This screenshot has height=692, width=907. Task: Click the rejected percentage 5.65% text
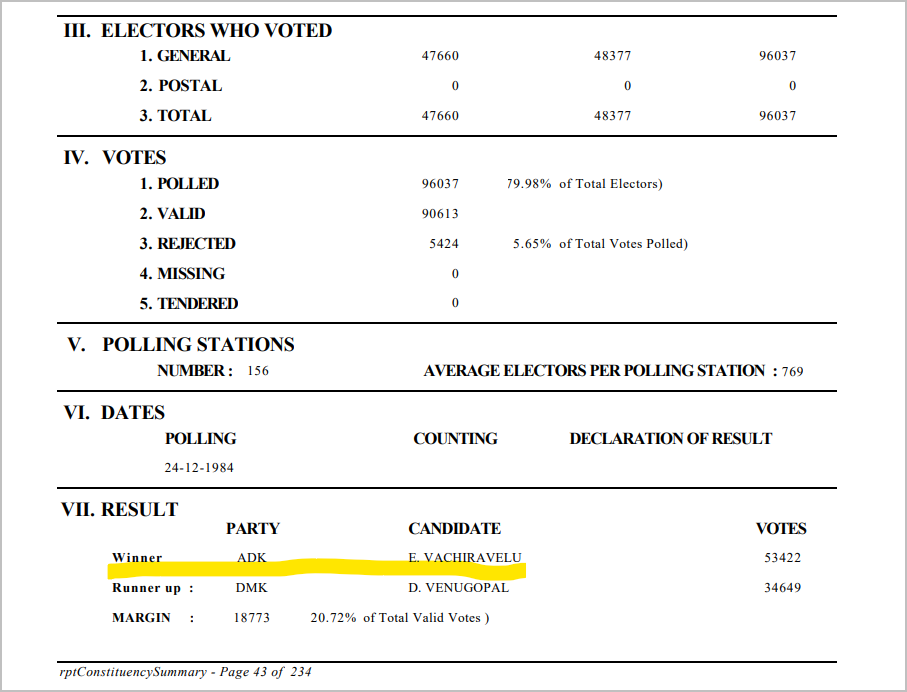pyautogui.click(x=532, y=244)
